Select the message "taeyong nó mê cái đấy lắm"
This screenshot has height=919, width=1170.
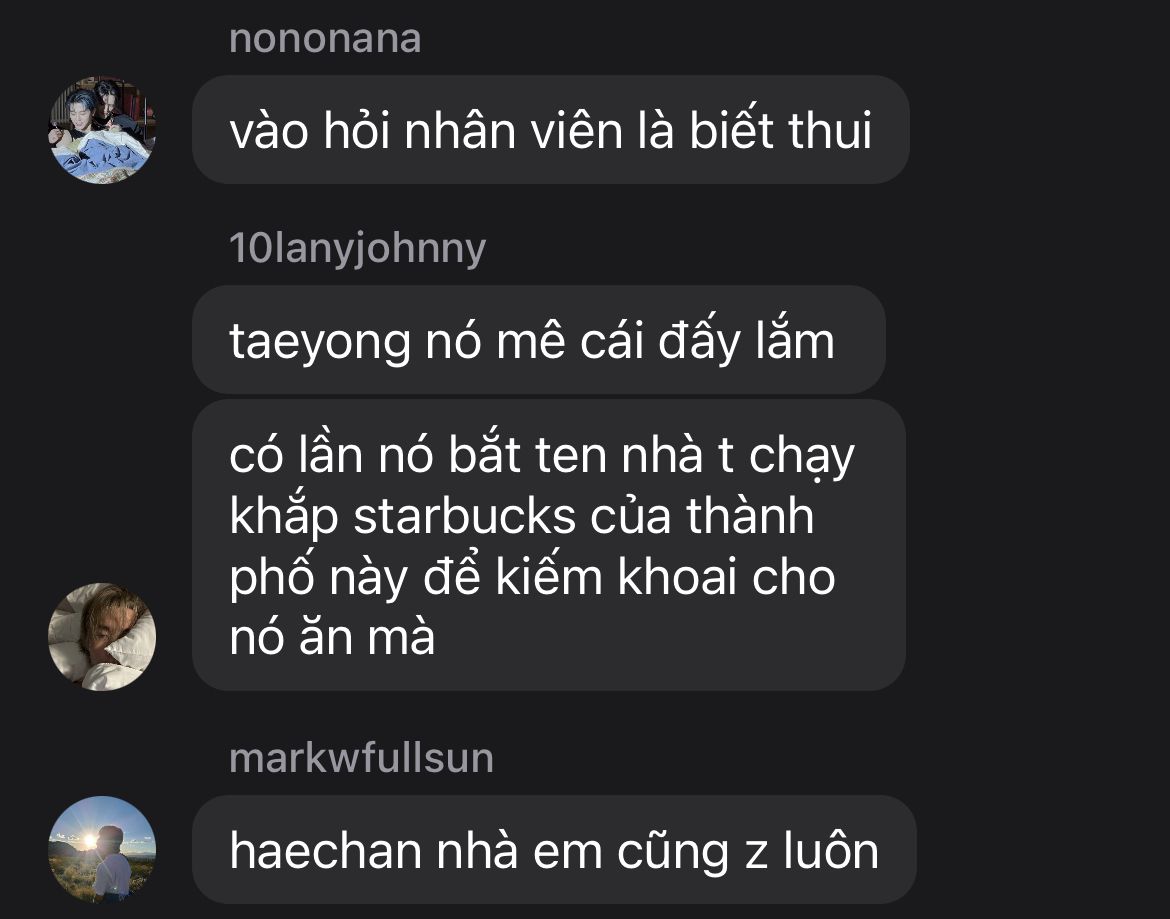[539, 340]
